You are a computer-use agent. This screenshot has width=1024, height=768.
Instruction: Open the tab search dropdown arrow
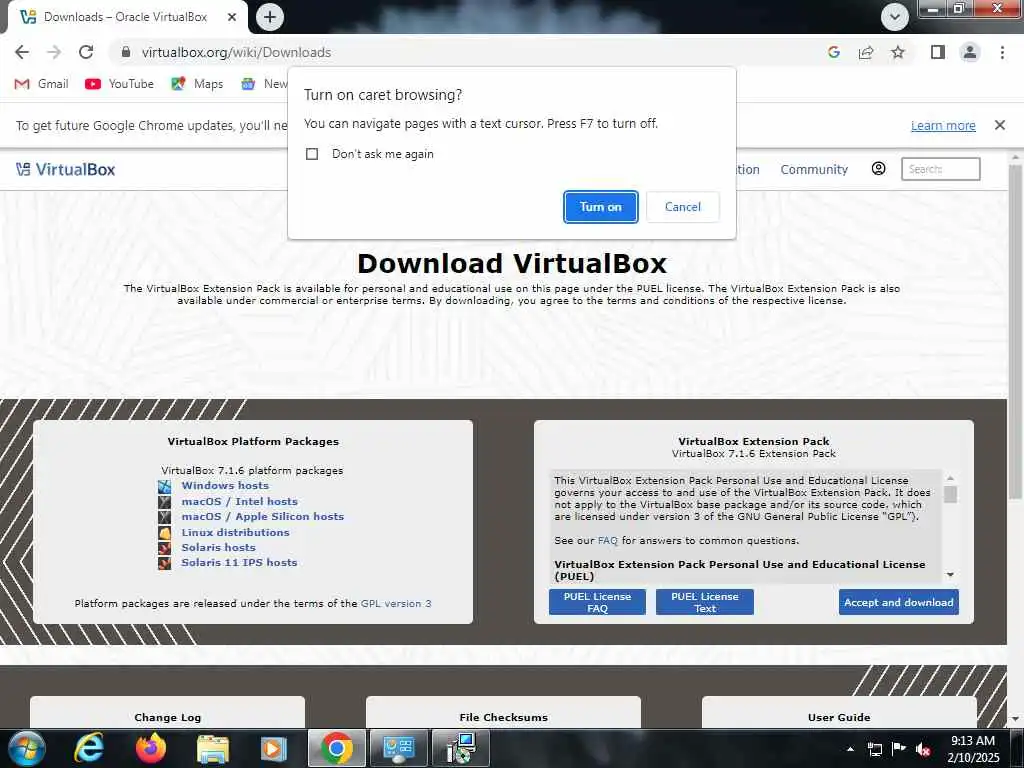pyautogui.click(x=895, y=17)
